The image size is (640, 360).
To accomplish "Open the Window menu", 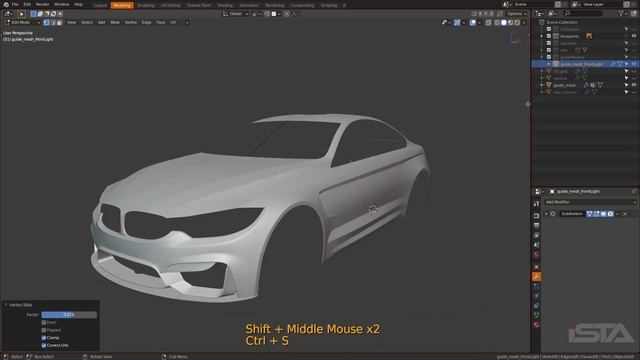I will coord(62,4).
